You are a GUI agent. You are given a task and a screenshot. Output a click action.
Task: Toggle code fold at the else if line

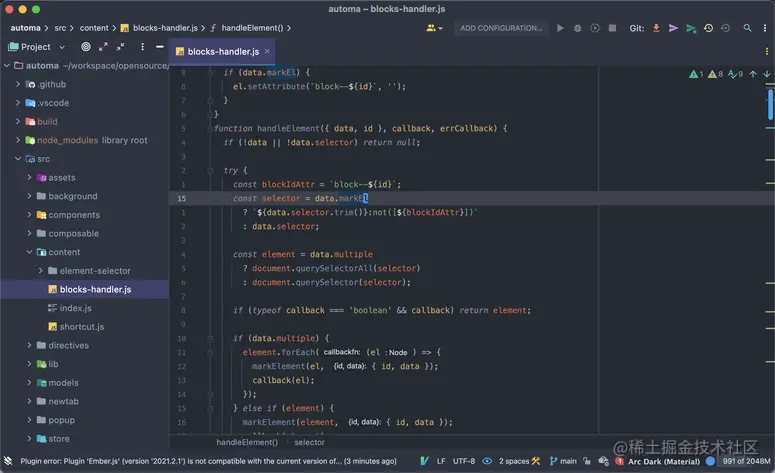[210, 408]
